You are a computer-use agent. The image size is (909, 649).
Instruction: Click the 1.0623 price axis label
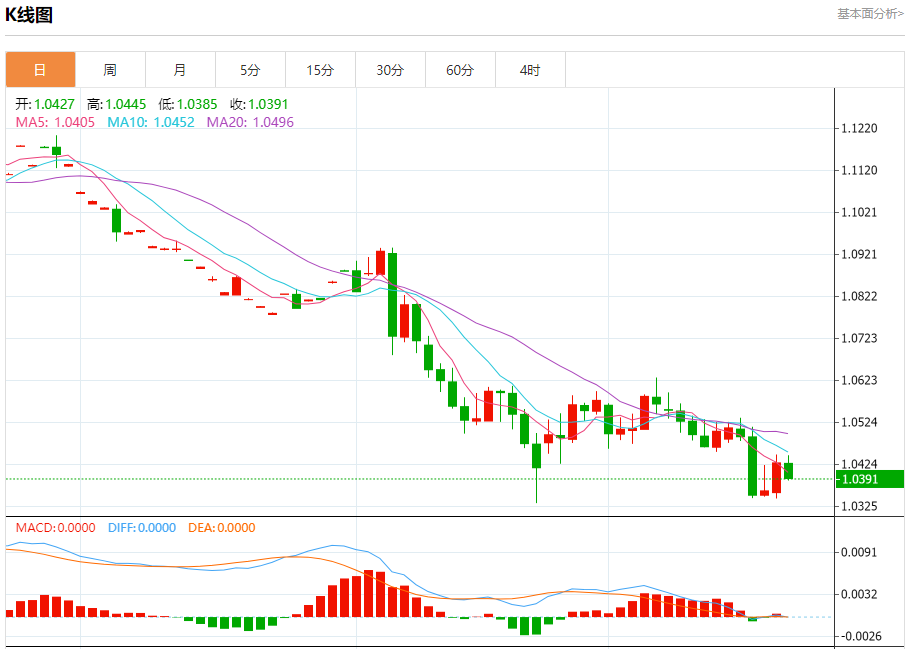pos(860,381)
